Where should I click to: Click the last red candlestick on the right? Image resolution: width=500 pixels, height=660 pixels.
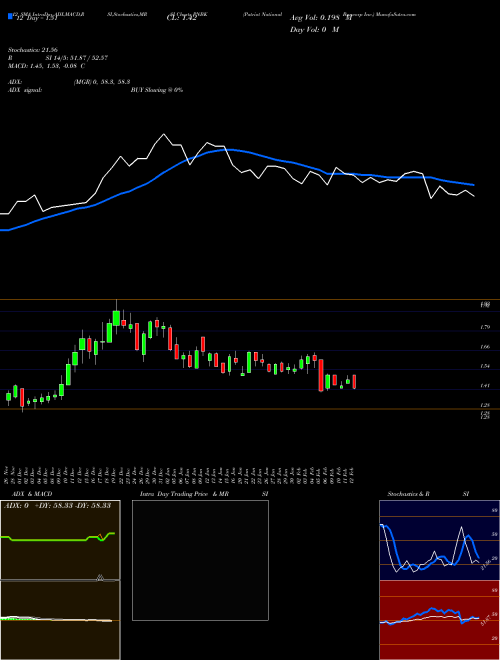coord(354,381)
